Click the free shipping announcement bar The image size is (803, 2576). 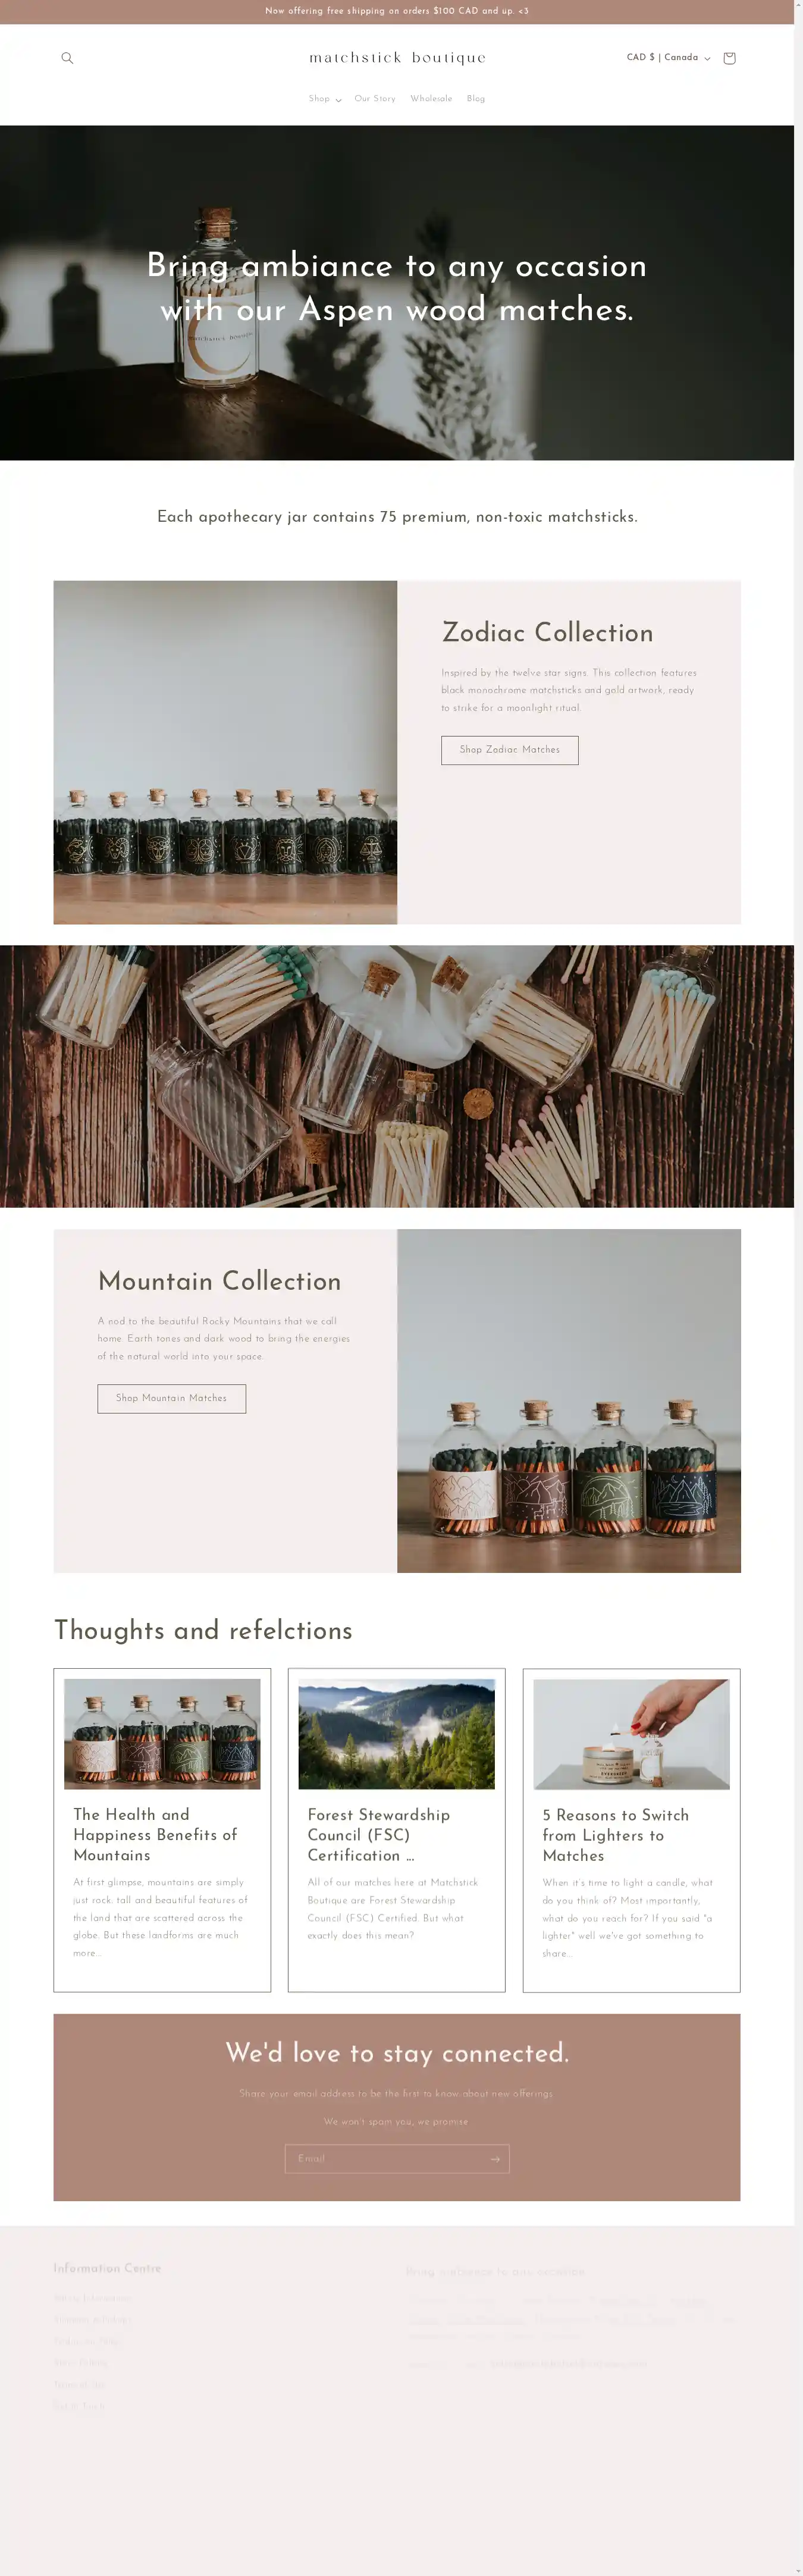point(397,12)
